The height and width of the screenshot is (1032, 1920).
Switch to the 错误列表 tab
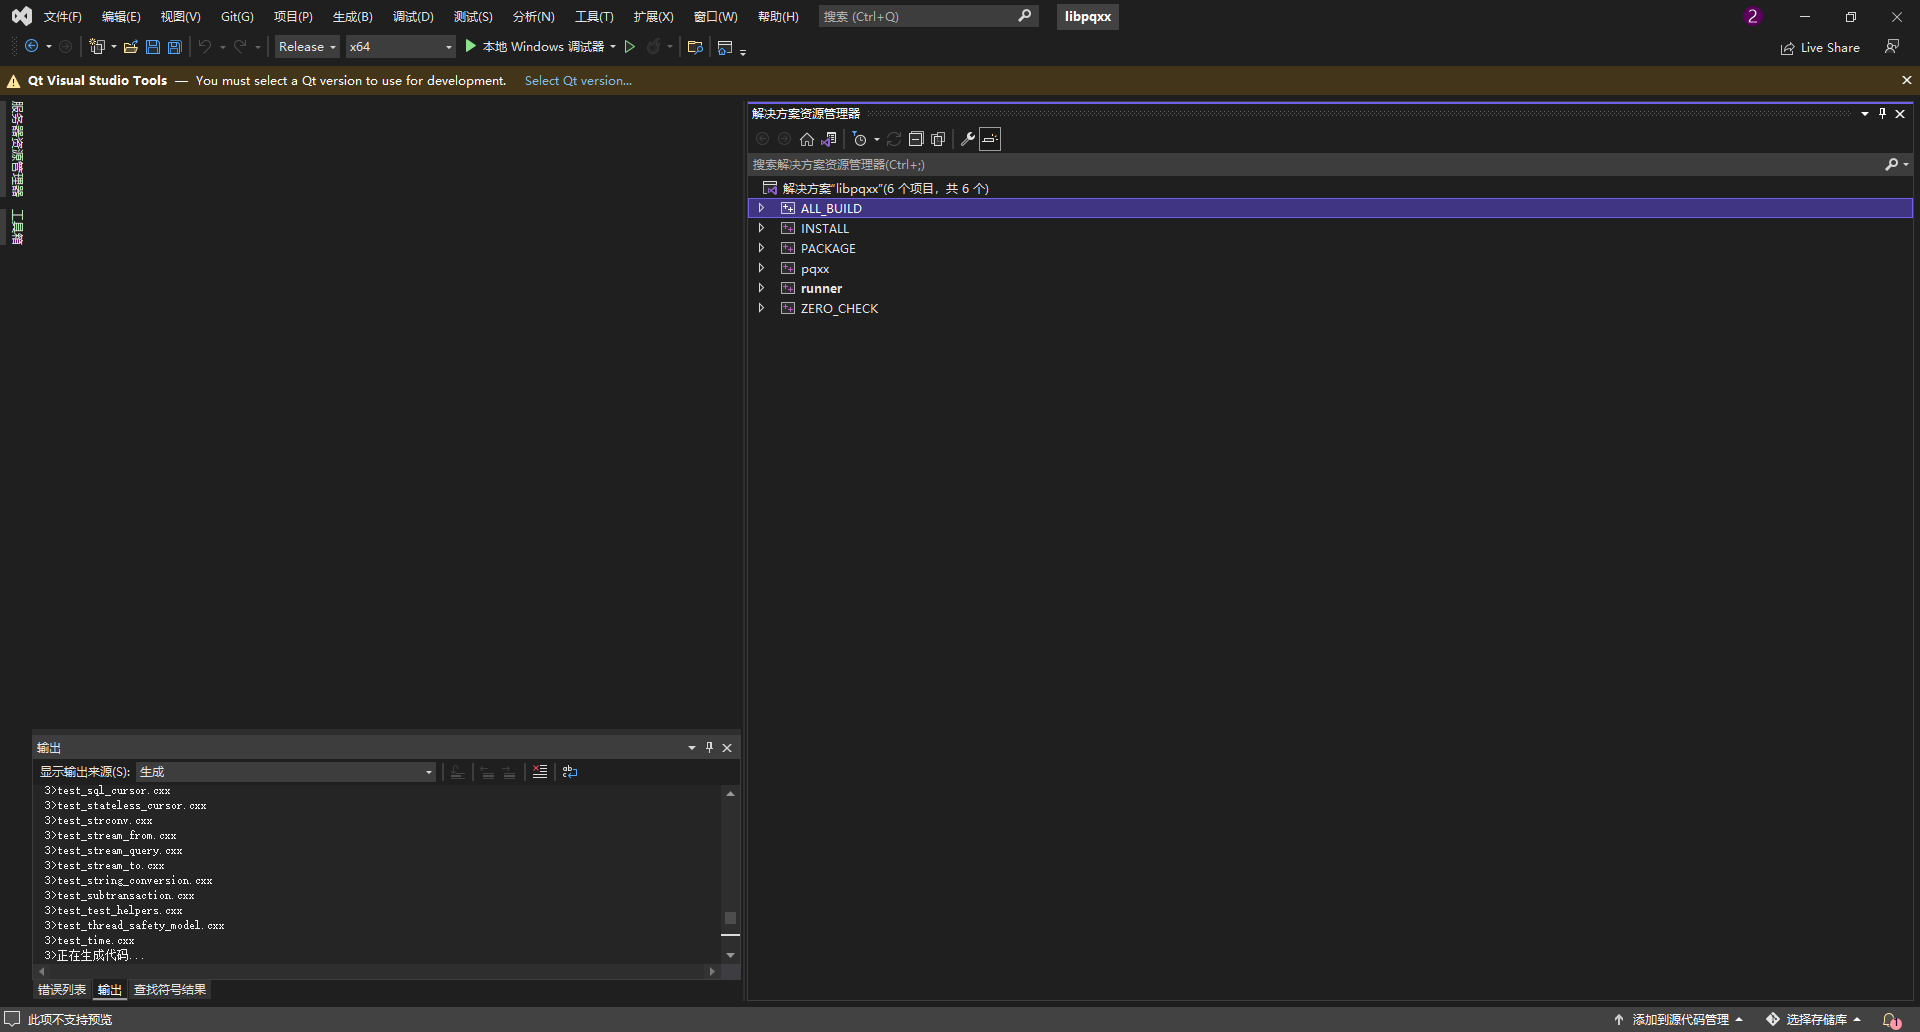61,989
